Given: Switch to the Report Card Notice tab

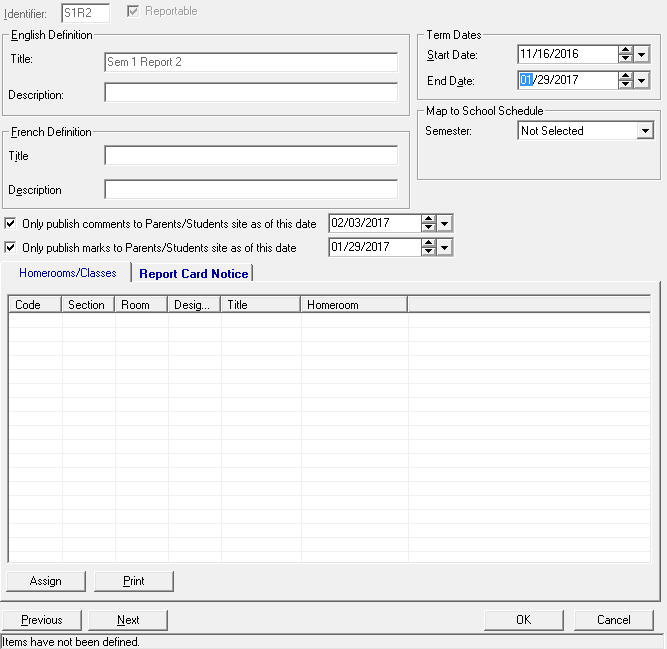Looking at the screenshot, I should [193, 274].
